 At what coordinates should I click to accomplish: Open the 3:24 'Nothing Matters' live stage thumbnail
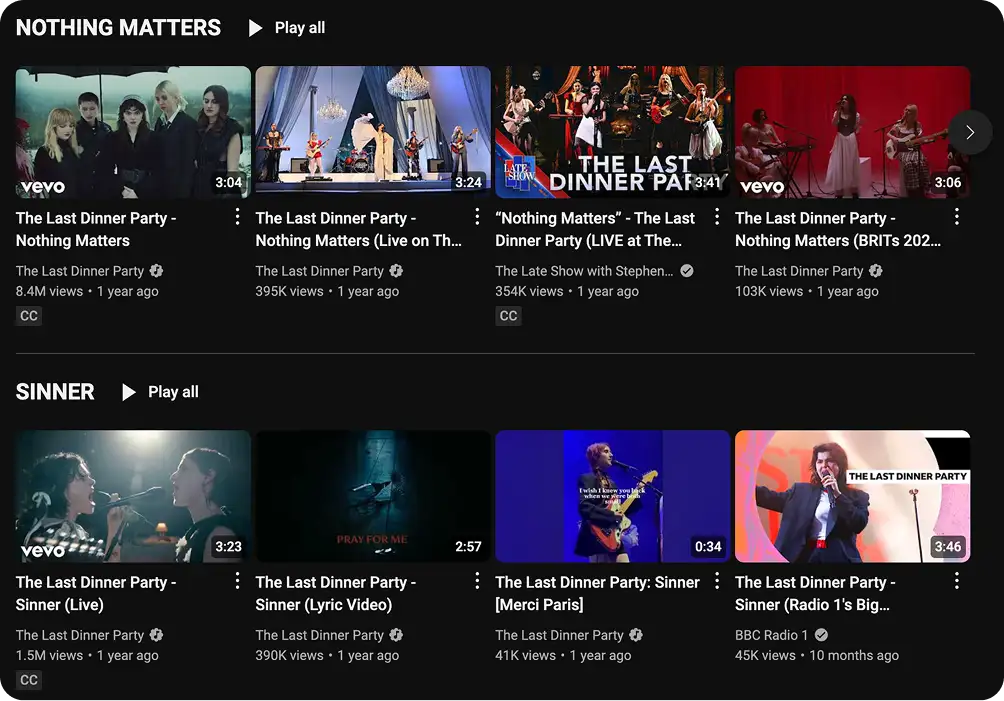point(373,133)
